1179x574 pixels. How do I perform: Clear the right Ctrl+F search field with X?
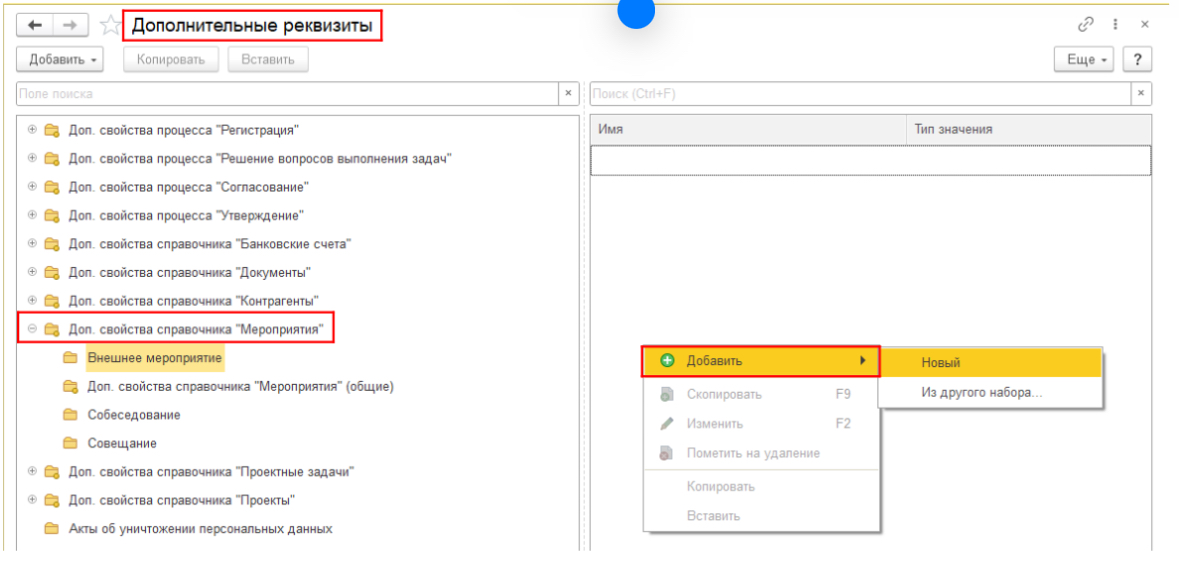pyautogui.click(x=1141, y=93)
